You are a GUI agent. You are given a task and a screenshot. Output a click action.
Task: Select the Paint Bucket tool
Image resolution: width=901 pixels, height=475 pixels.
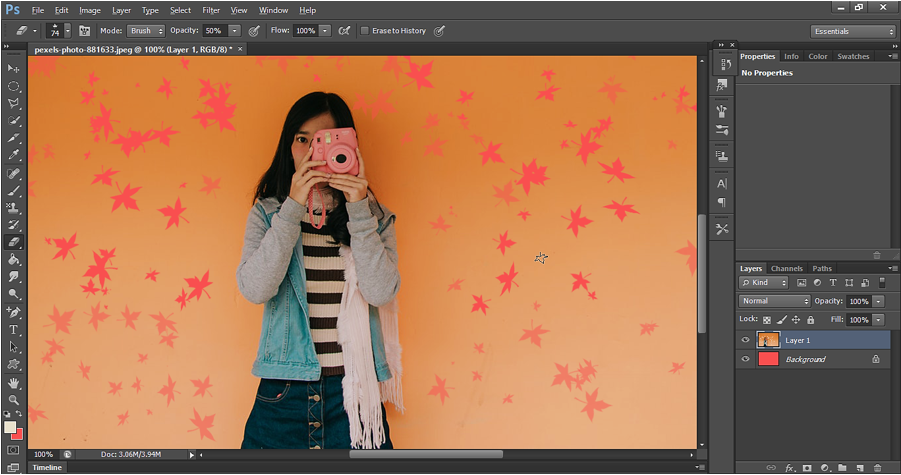13,260
